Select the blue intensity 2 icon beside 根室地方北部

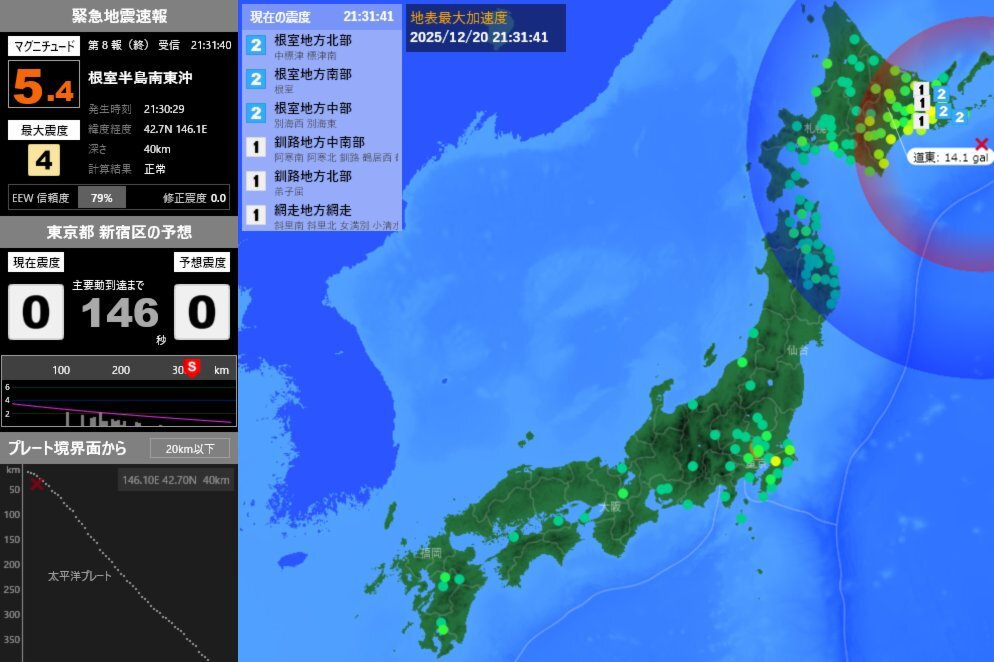255,44
